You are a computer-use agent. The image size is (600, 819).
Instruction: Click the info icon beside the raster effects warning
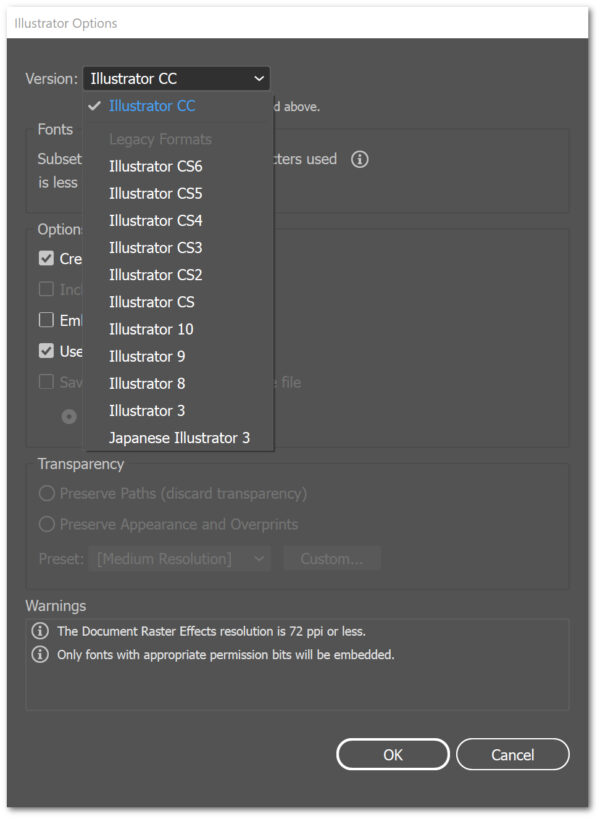coord(40,631)
